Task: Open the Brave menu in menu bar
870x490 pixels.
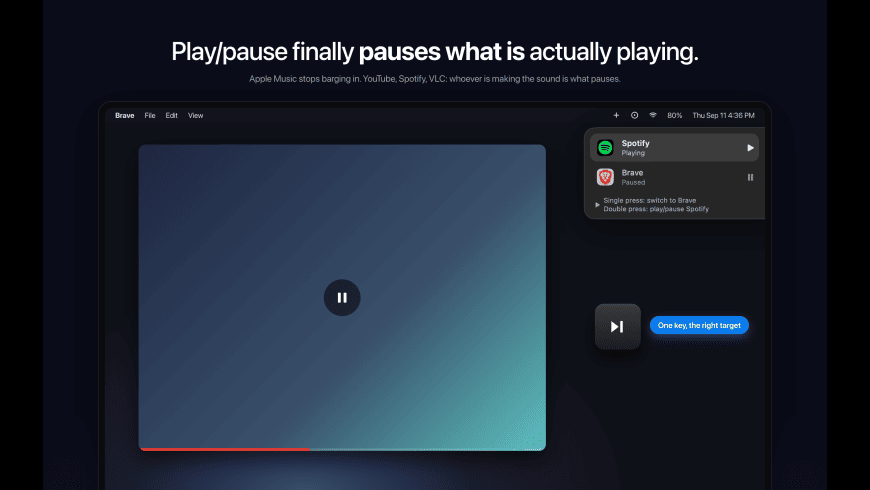Action: [x=125, y=115]
